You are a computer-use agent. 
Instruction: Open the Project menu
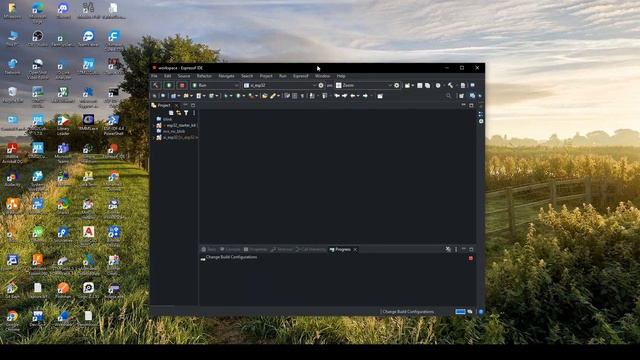pyautogui.click(x=266, y=76)
